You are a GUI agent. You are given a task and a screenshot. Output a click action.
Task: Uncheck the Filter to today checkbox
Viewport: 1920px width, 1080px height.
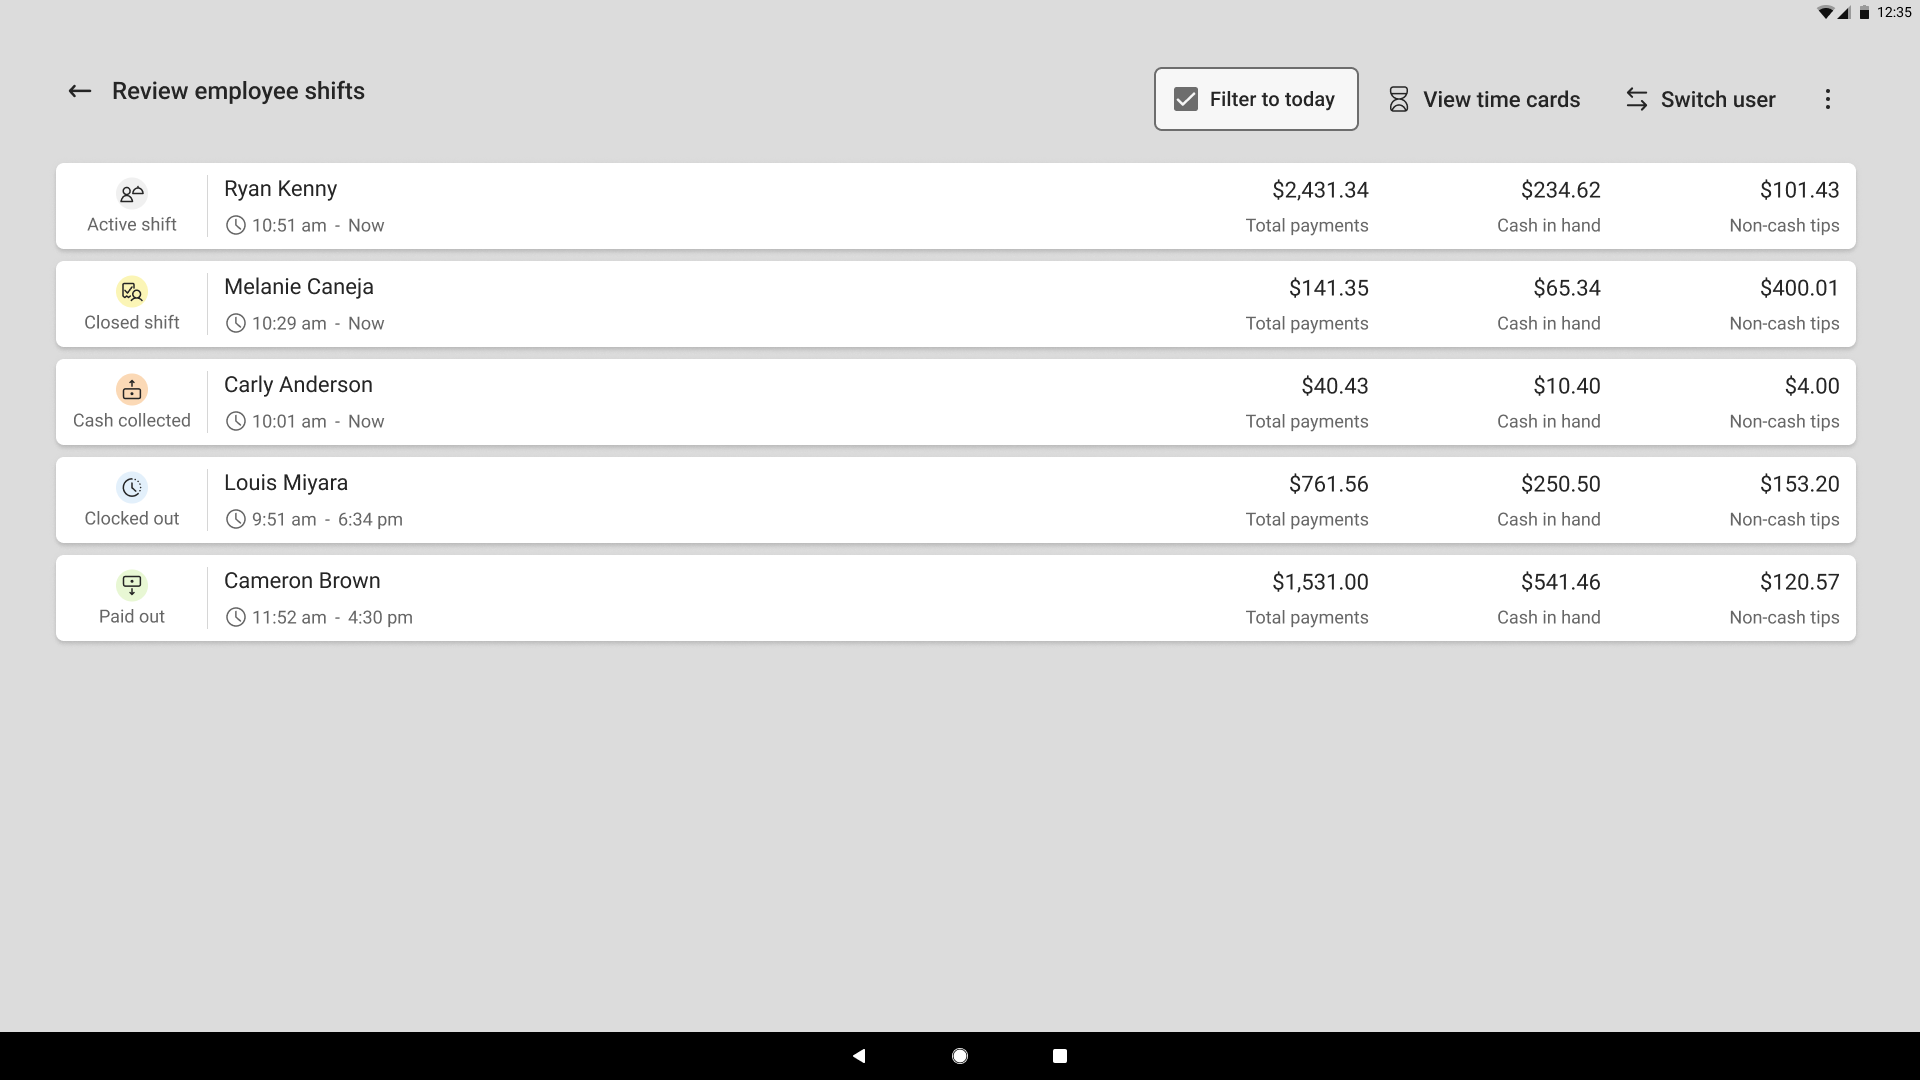[x=1186, y=99]
